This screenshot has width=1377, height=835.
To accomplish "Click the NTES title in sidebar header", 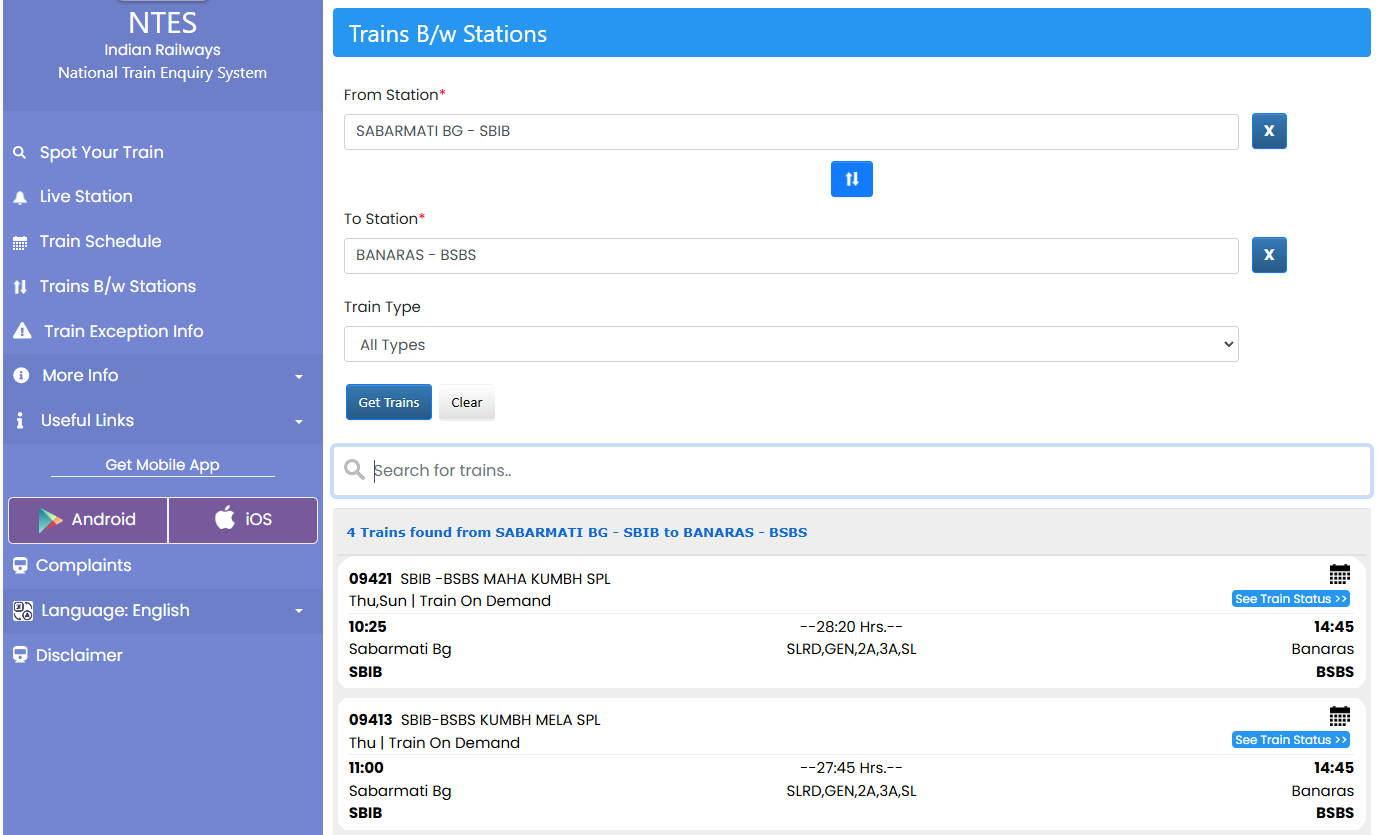I will coord(162,21).
